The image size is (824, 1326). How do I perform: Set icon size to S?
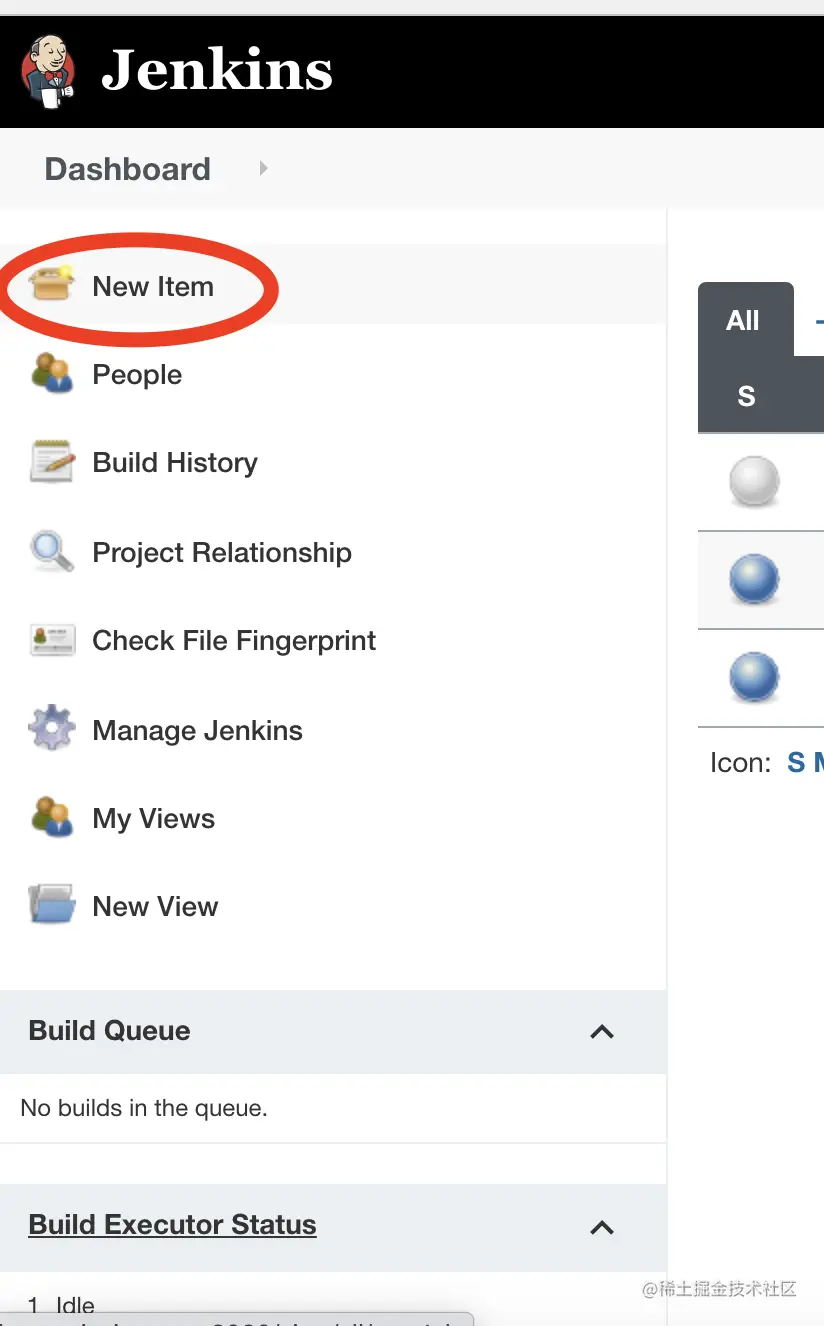click(796, 763)
